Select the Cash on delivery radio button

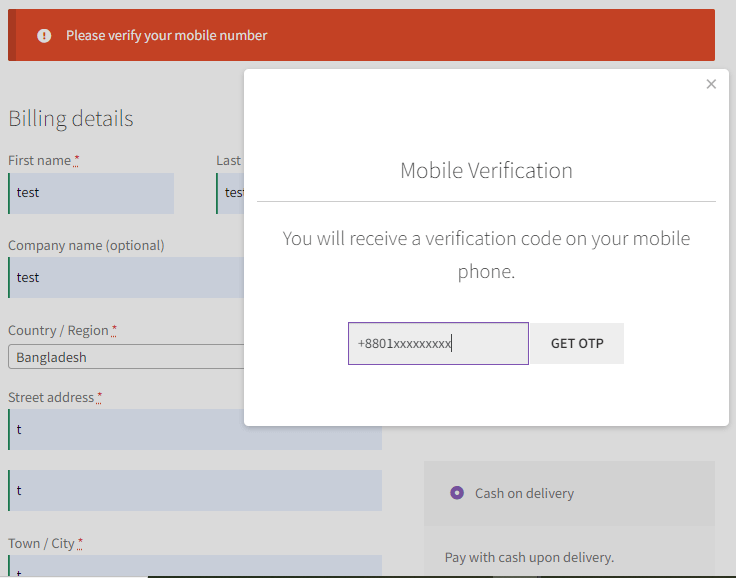457,493
